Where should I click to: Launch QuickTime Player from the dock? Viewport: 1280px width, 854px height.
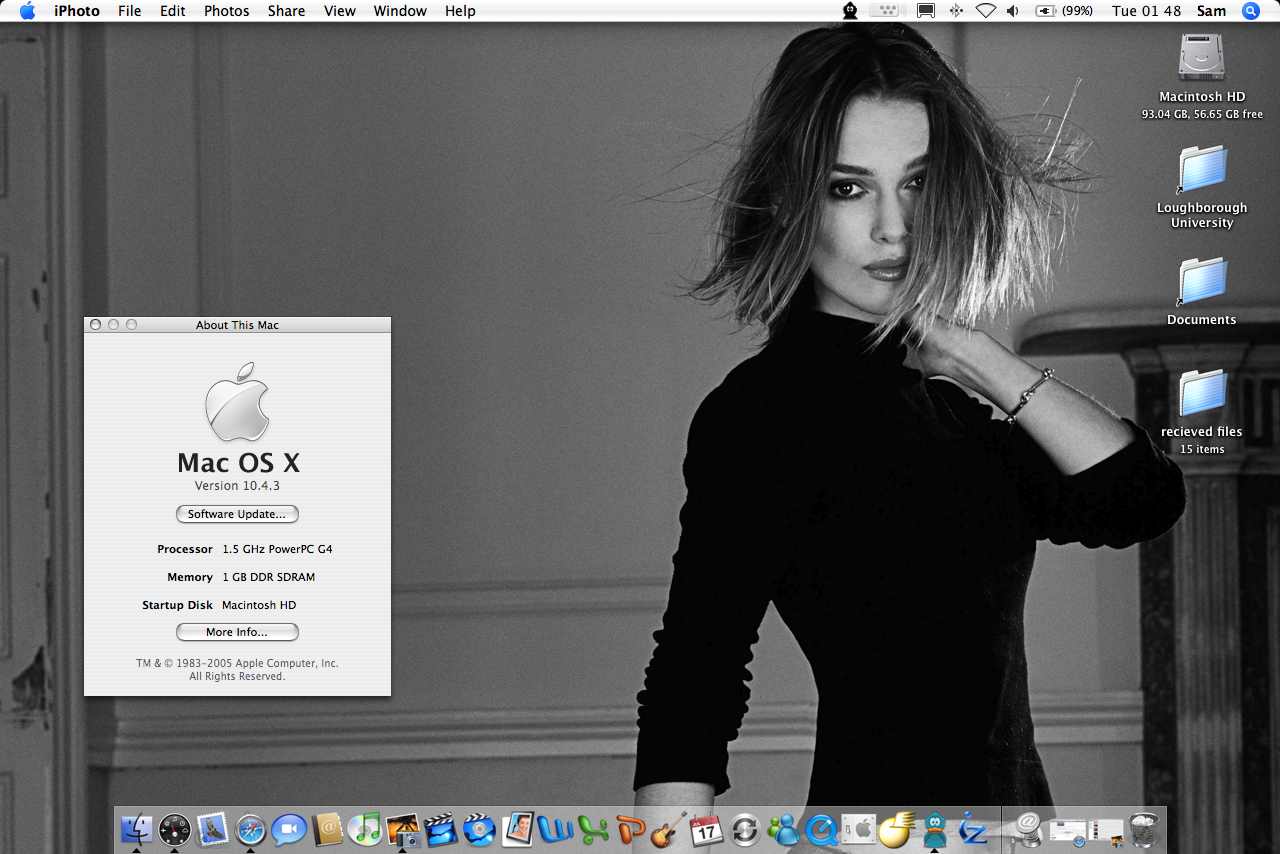pos(821,829)
